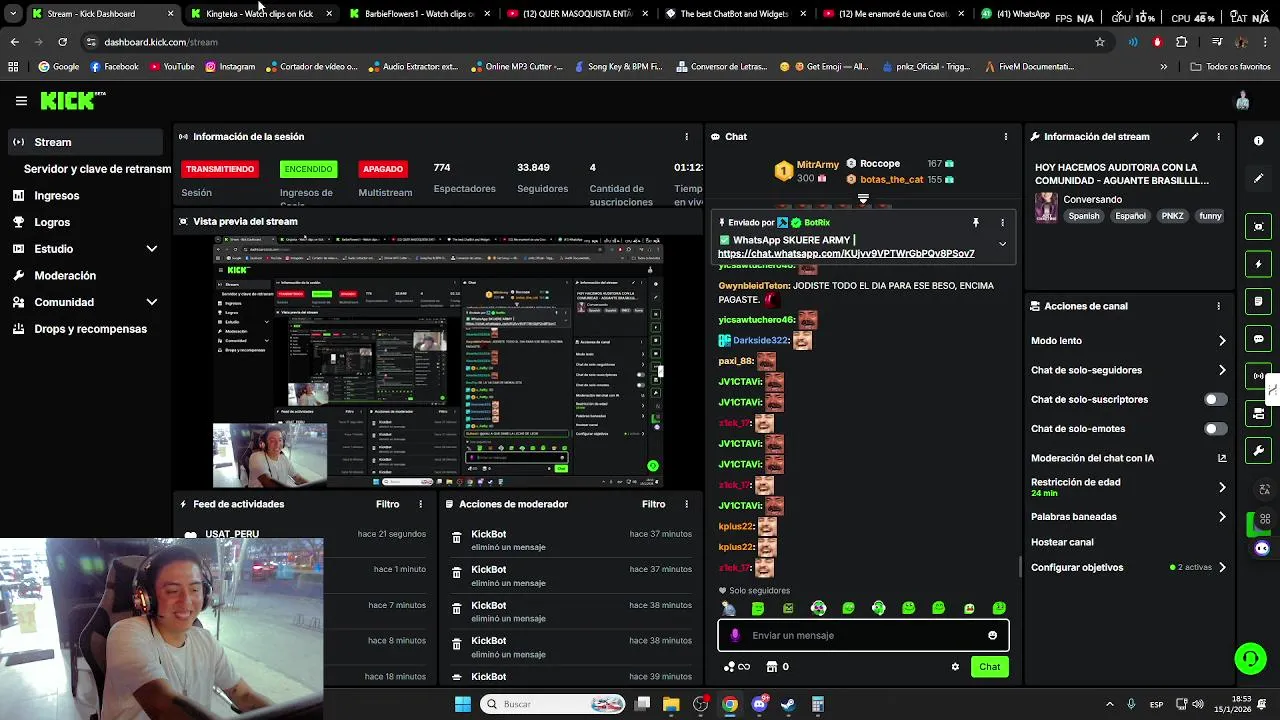Click the chat bubble icon in the right sidebar
Screen dimensions: 1280x720
click(x=1259, y=339)
